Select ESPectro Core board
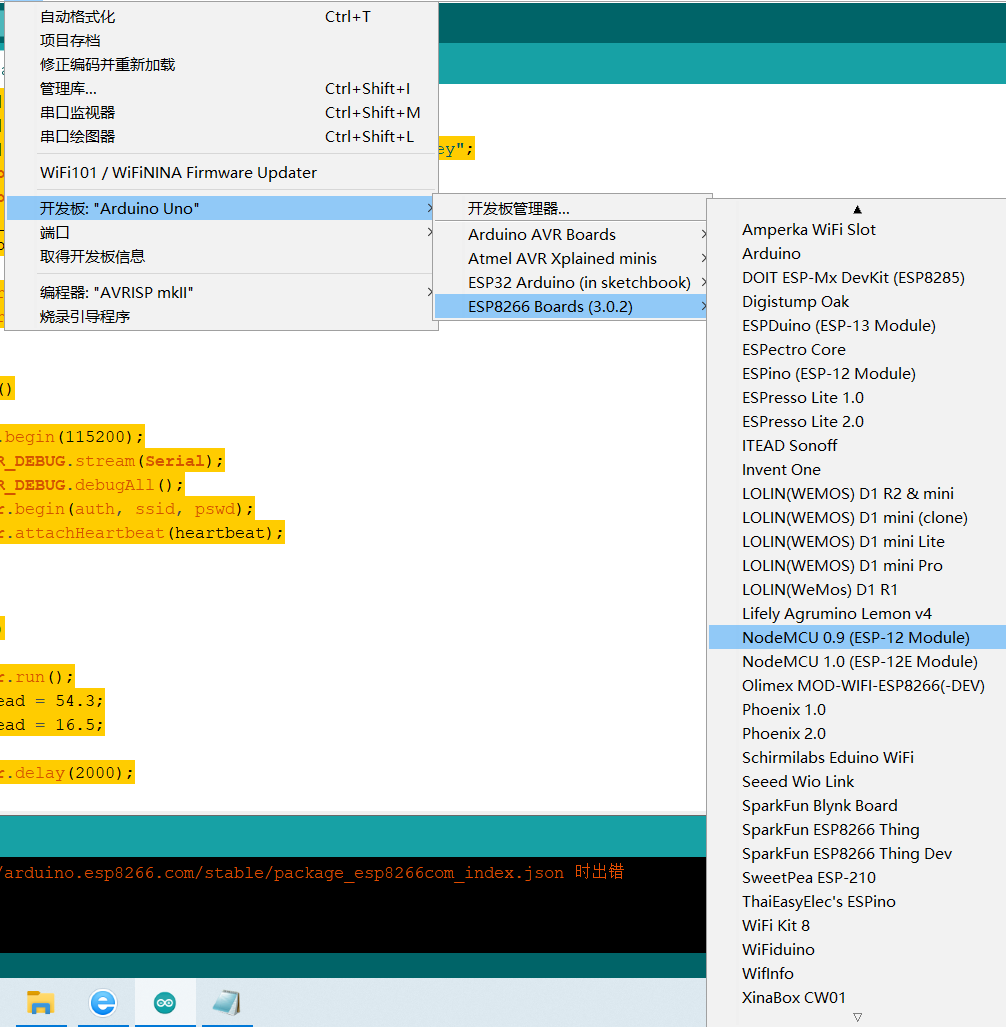Image resolution: width=1006 pixels, height=1027 pixels. [x=857, y=350]
